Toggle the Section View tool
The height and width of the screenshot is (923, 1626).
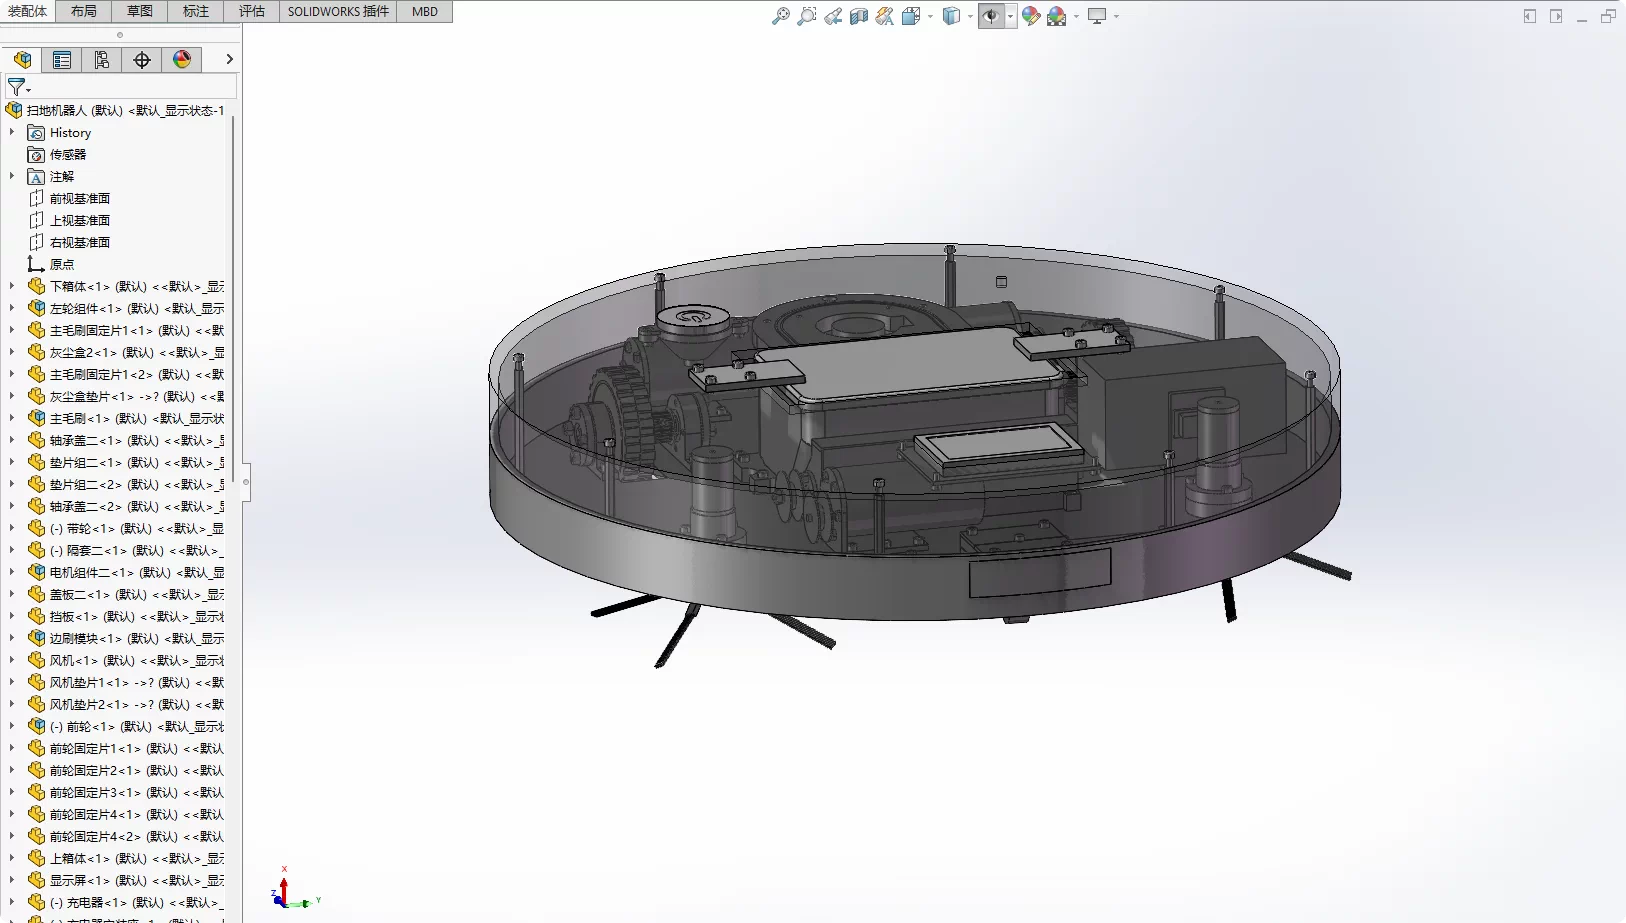[x=859, y=16]
